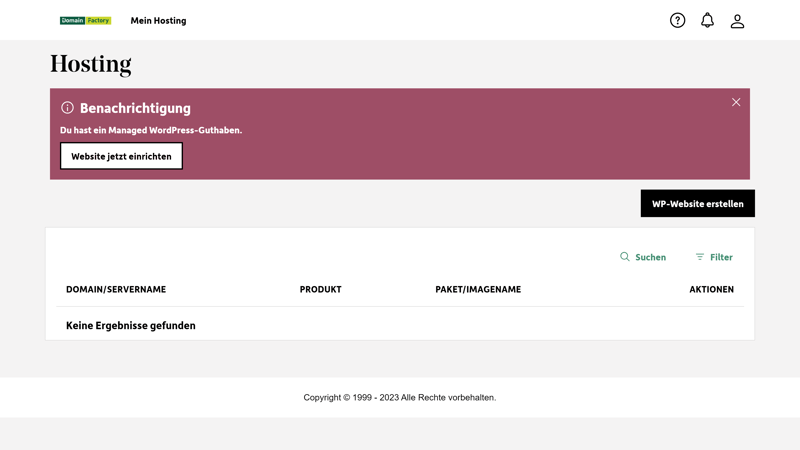Click the Hosting page heading
This screenshot has height=450, width=800.
[x=91, y=64]
